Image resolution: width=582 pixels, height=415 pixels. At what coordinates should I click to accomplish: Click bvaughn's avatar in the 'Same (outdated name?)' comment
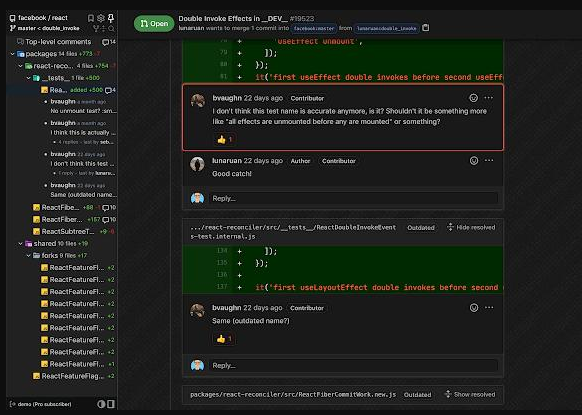coord(197,311)
